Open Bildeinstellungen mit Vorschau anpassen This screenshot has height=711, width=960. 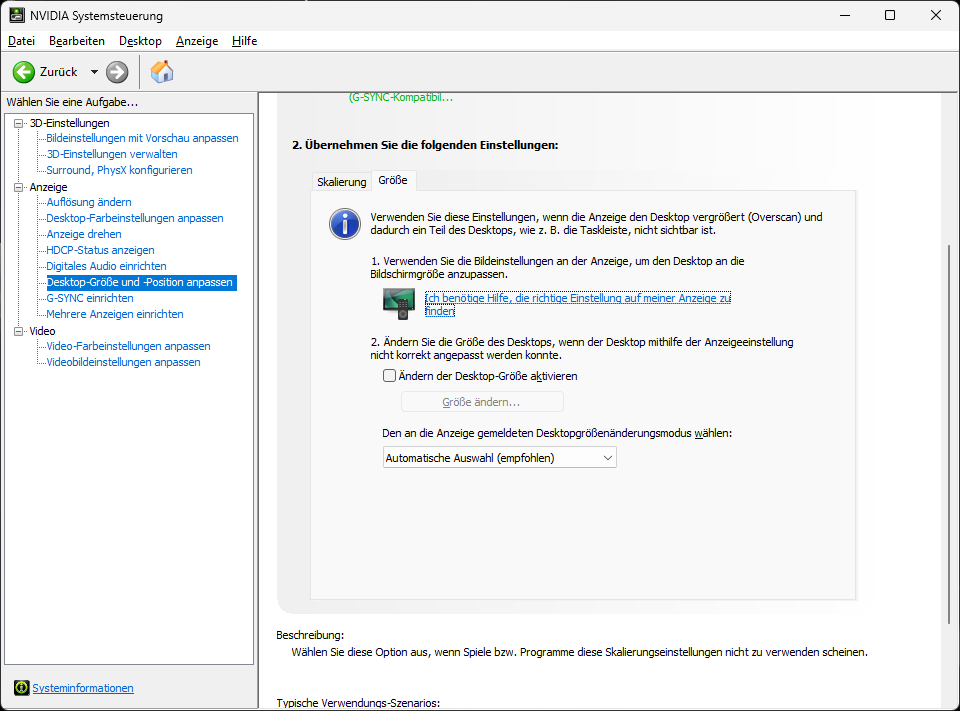[x=143, y=138]
